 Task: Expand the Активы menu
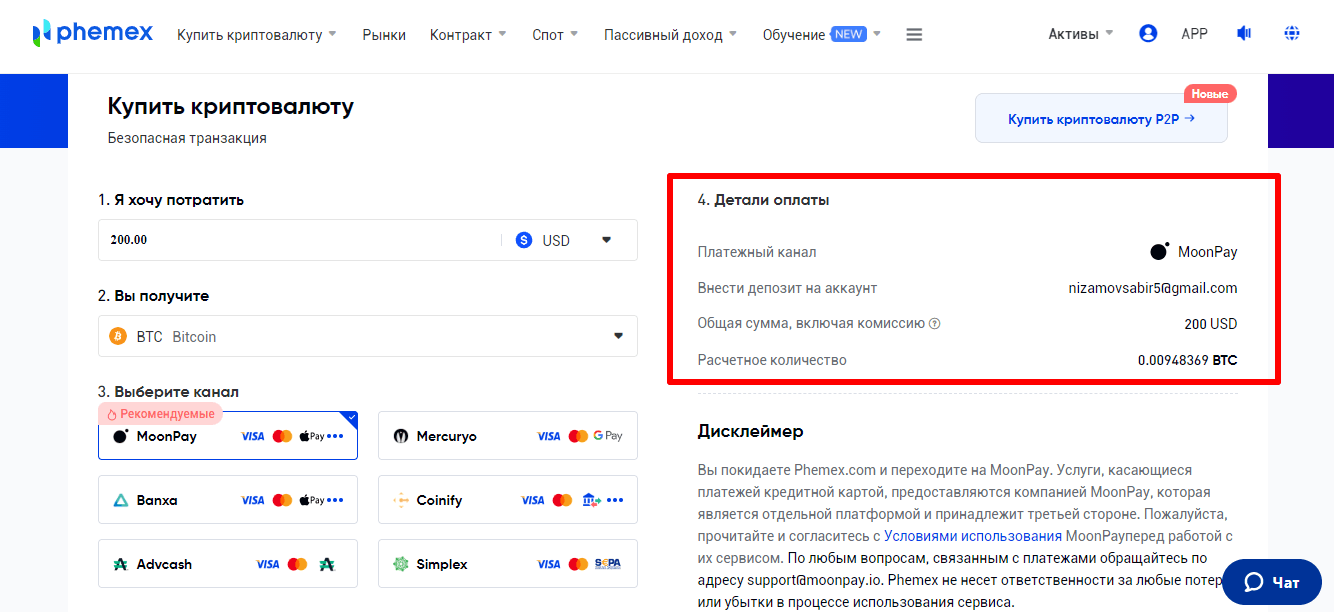(x=1080, y=34)
